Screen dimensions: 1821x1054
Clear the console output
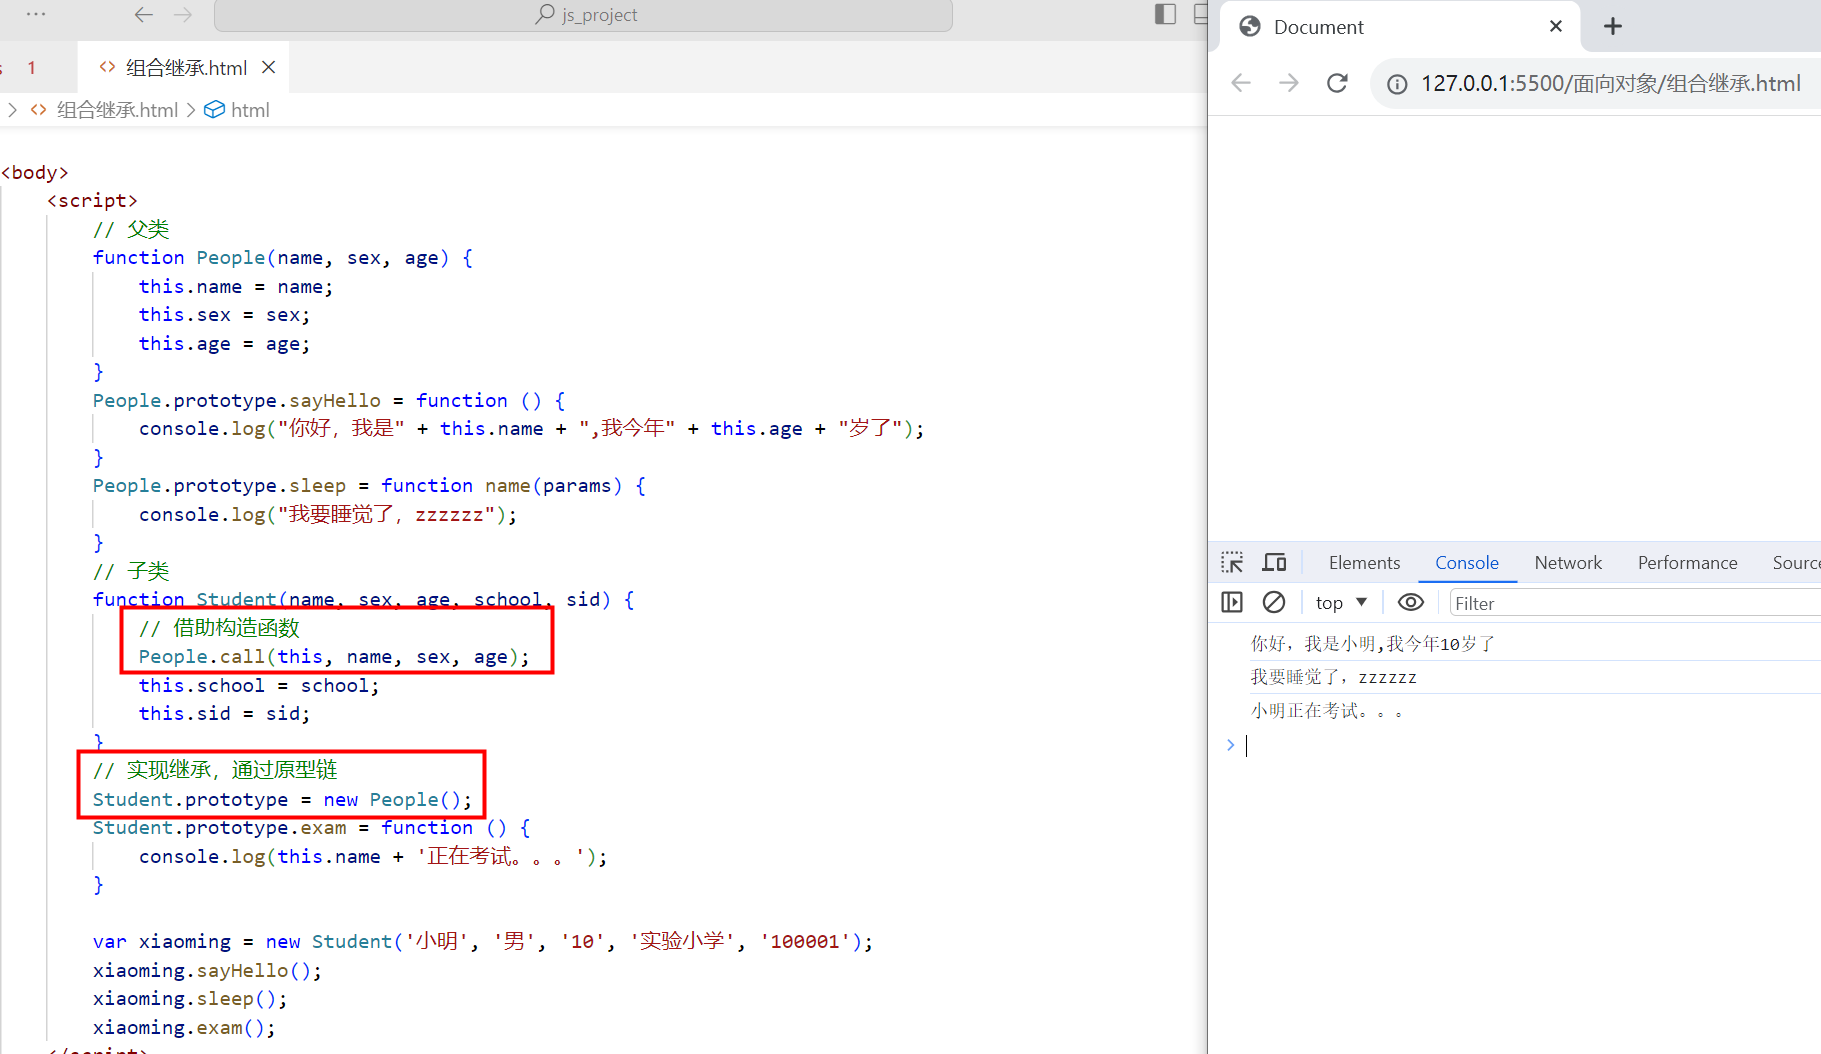point(1274,602)
